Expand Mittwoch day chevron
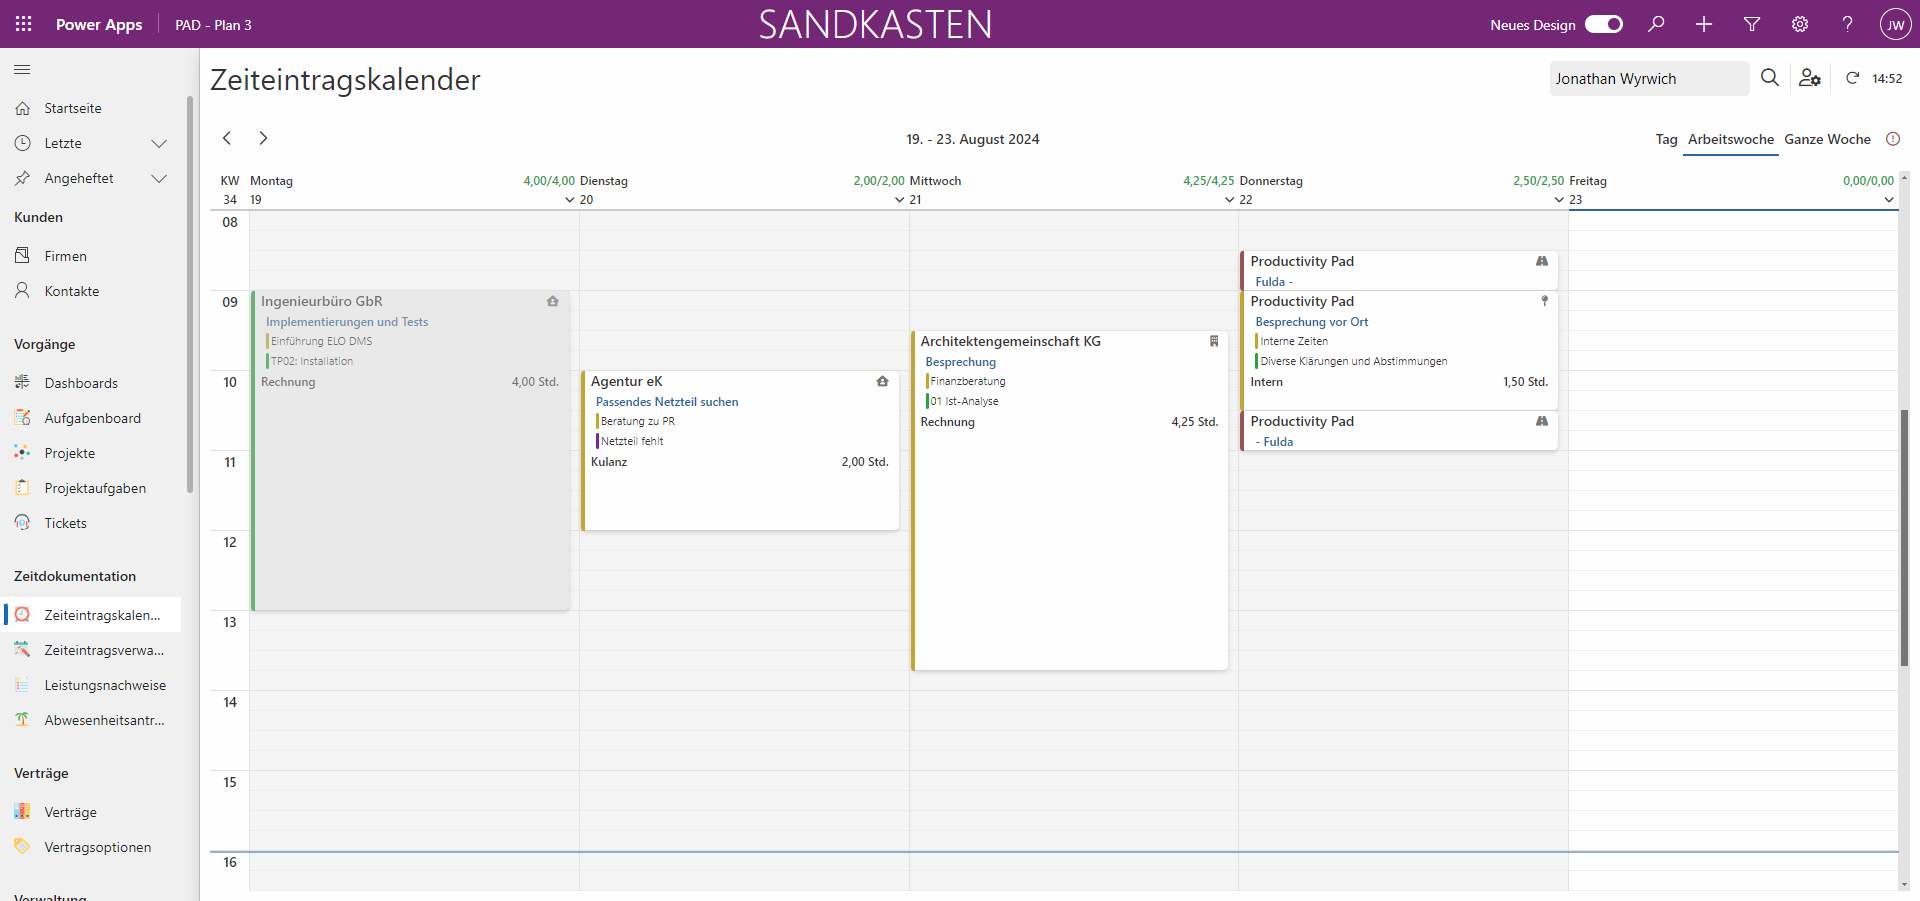This screenshot has height=901, width=1920. pyautogui.click(x=1230, y=200)
